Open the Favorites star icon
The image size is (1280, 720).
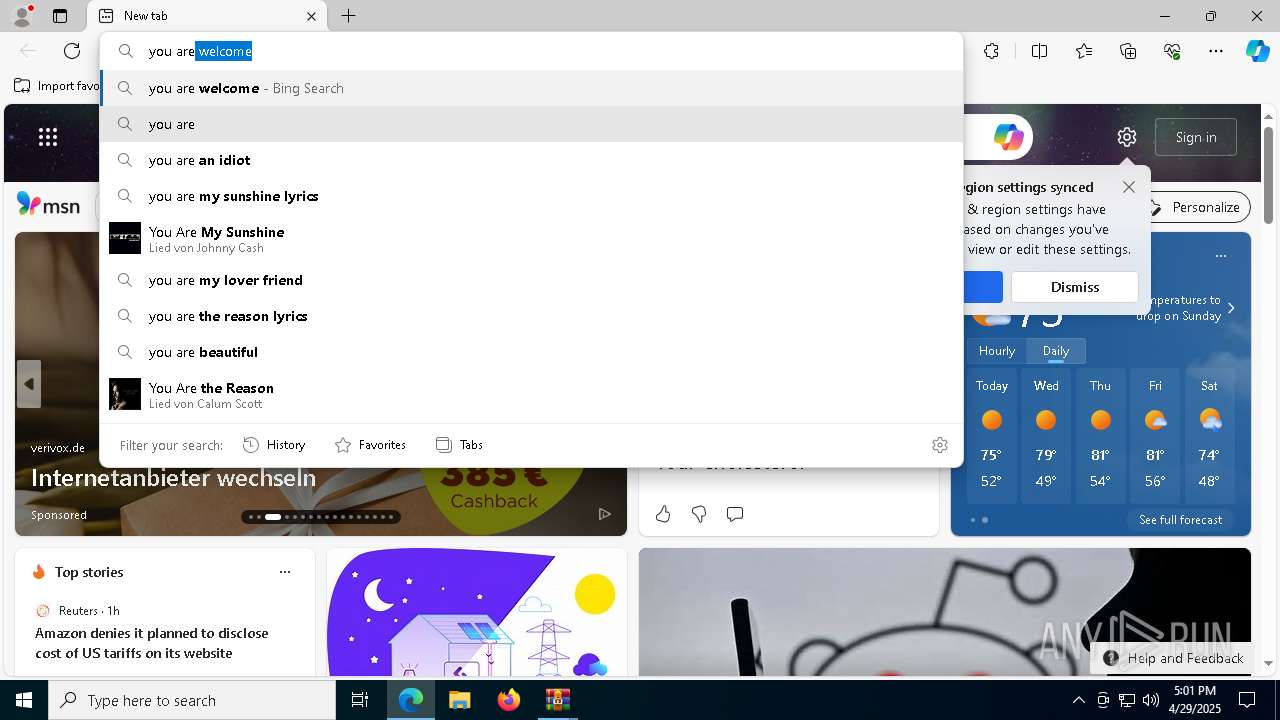[1084, 51]
